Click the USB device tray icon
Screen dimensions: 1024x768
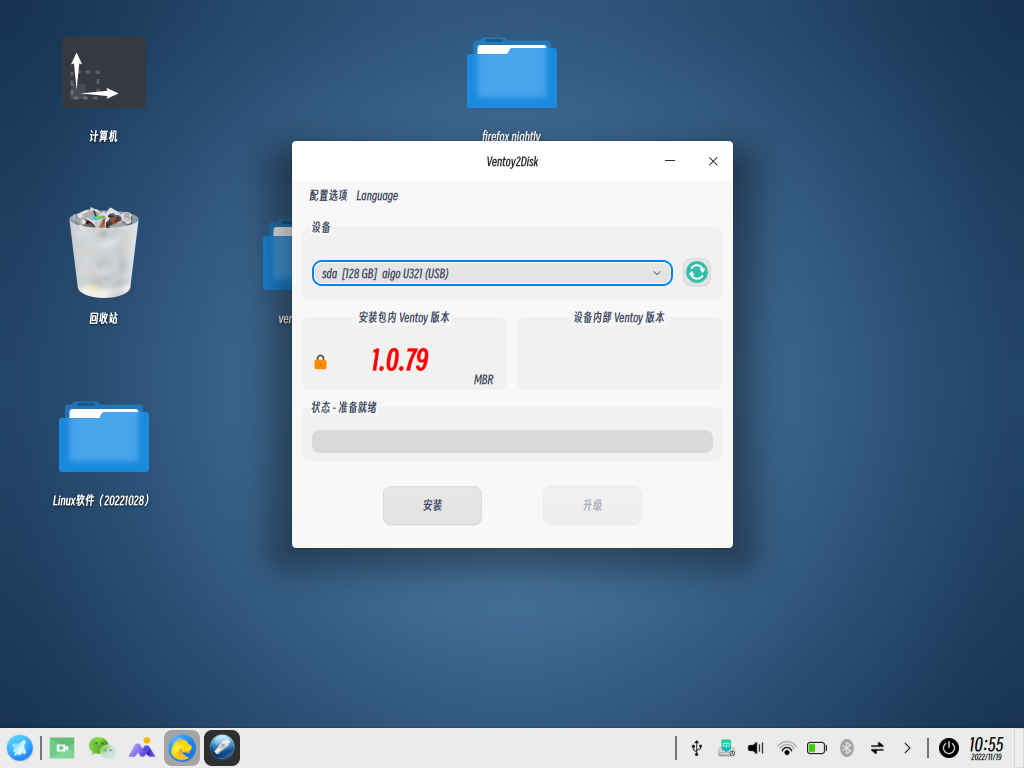pos(697,748)
